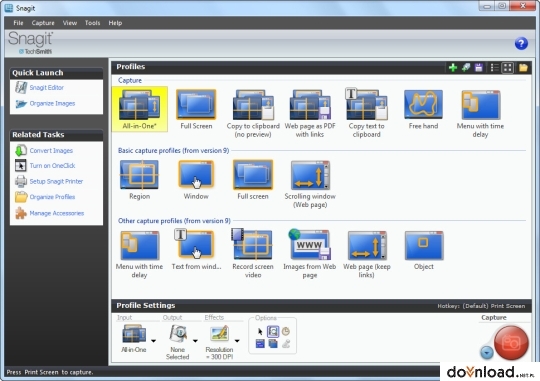This screenshot has width=540, height=381.
Task: Select the Object capture profile
Action: [424, 251]
